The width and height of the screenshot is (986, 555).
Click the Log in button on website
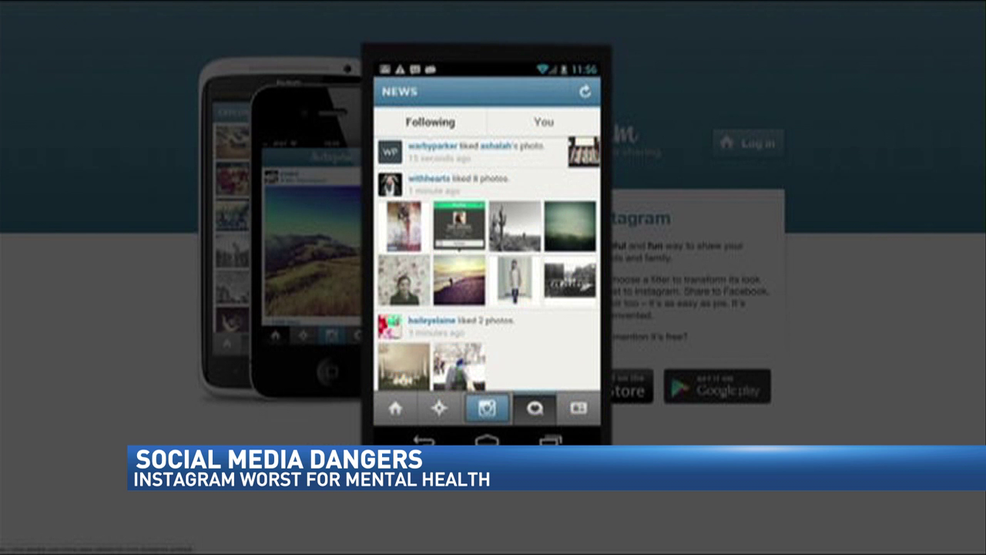[x=748, y=143]
